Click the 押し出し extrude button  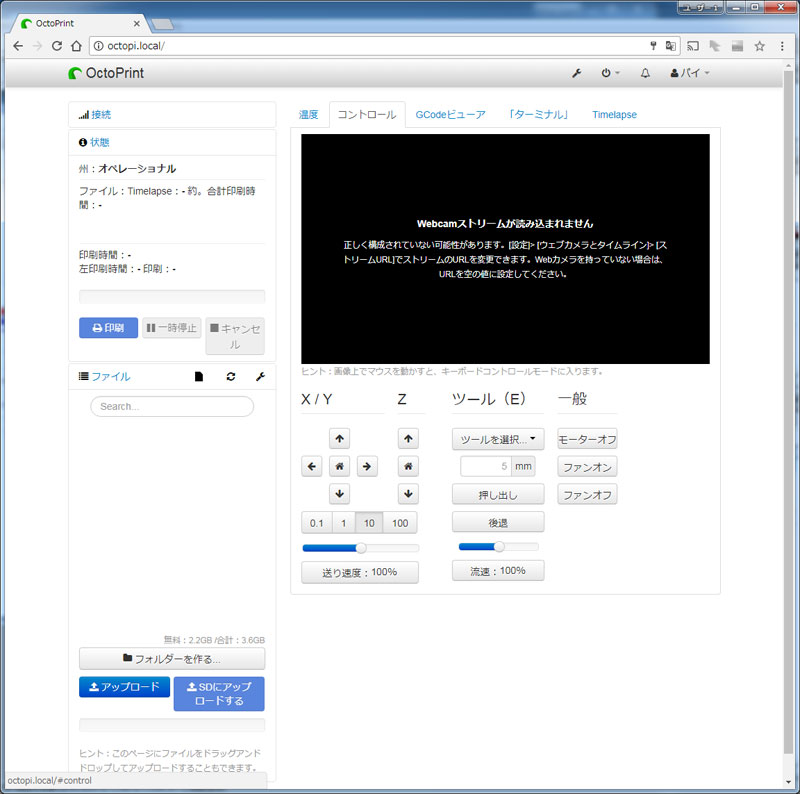pos(498,494)
